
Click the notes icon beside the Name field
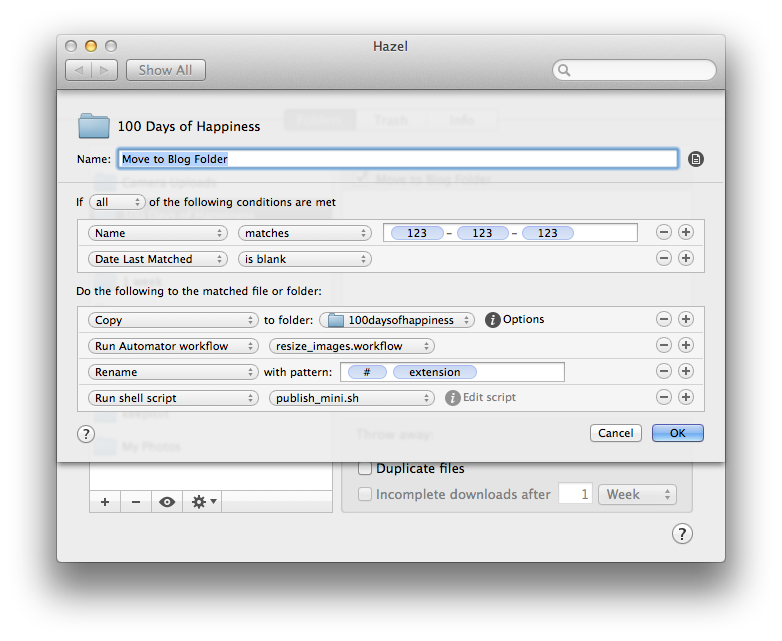coord(696,159)
